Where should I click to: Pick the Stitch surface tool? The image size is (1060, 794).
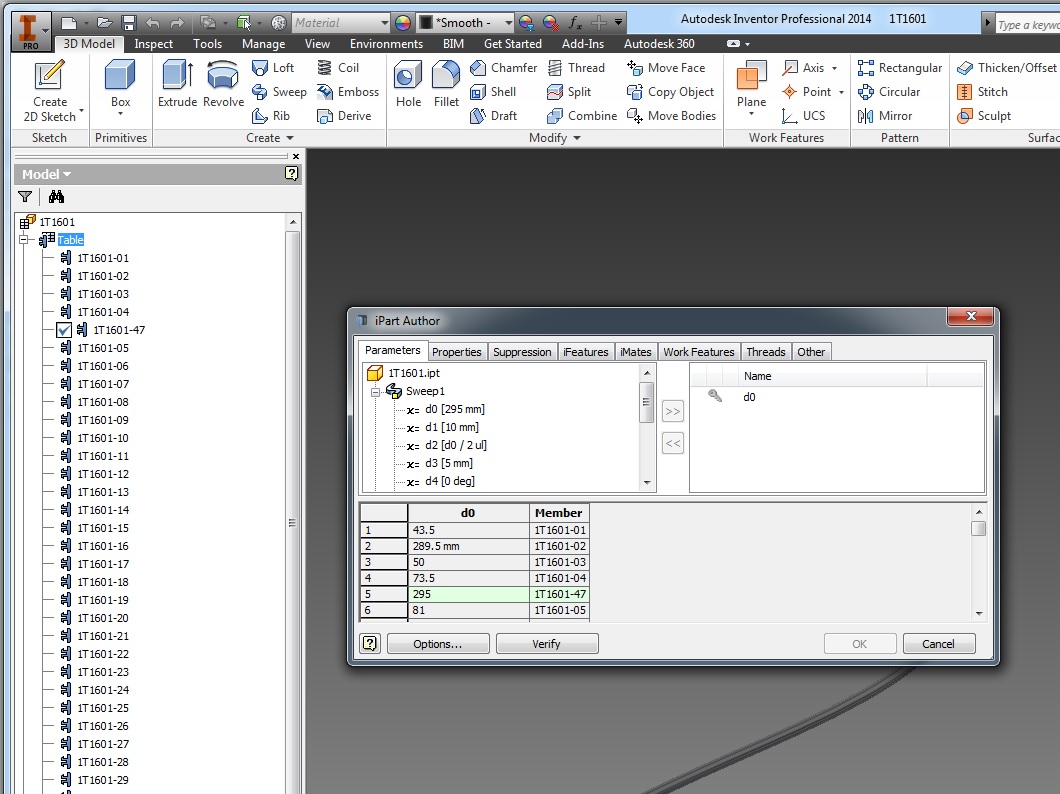pos(982,92)
